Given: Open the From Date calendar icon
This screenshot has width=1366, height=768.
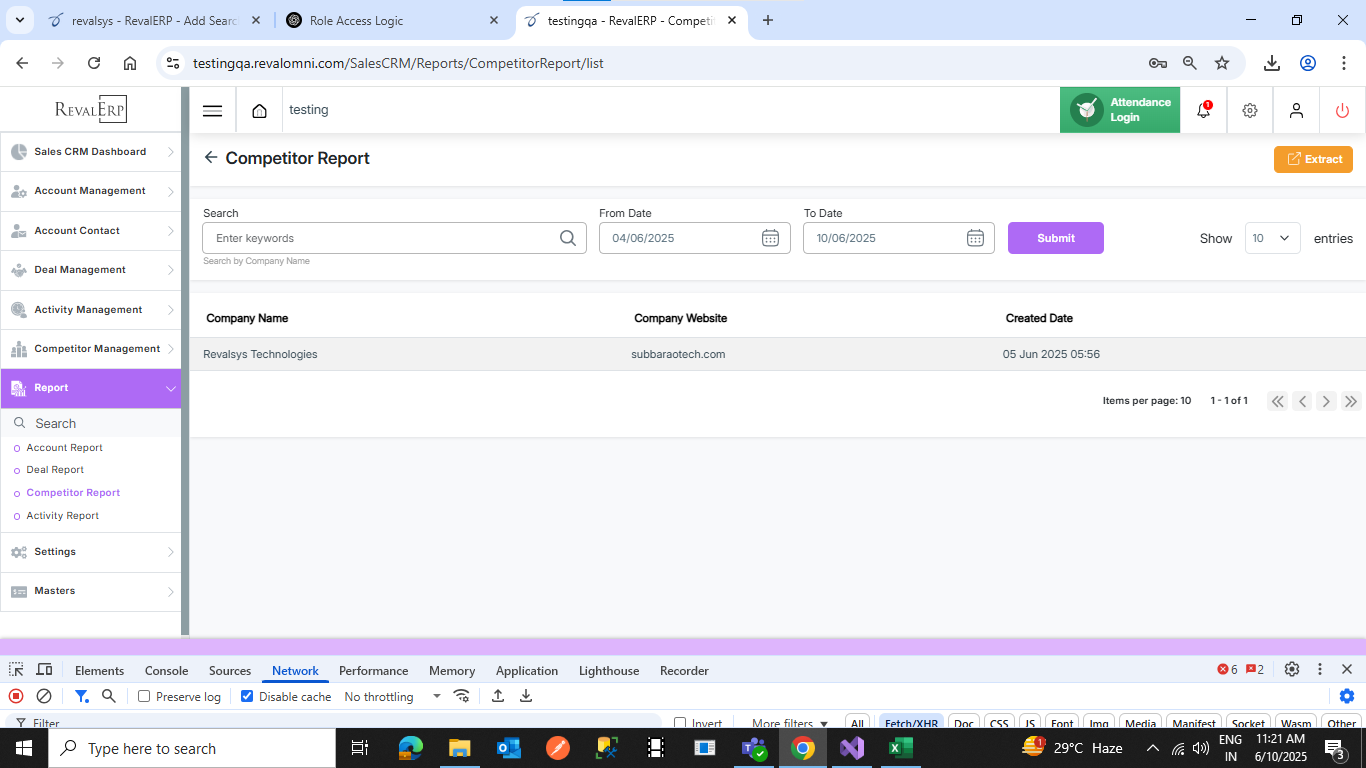Looking at the screenshot, I should coord(770,238).
